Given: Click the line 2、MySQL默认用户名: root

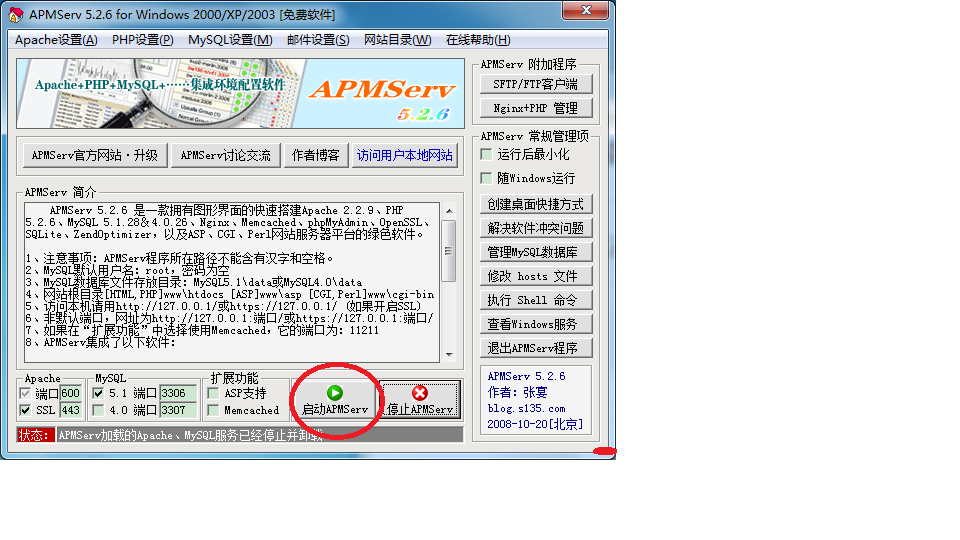Looking at the screenshot, I should click(127, 270).
